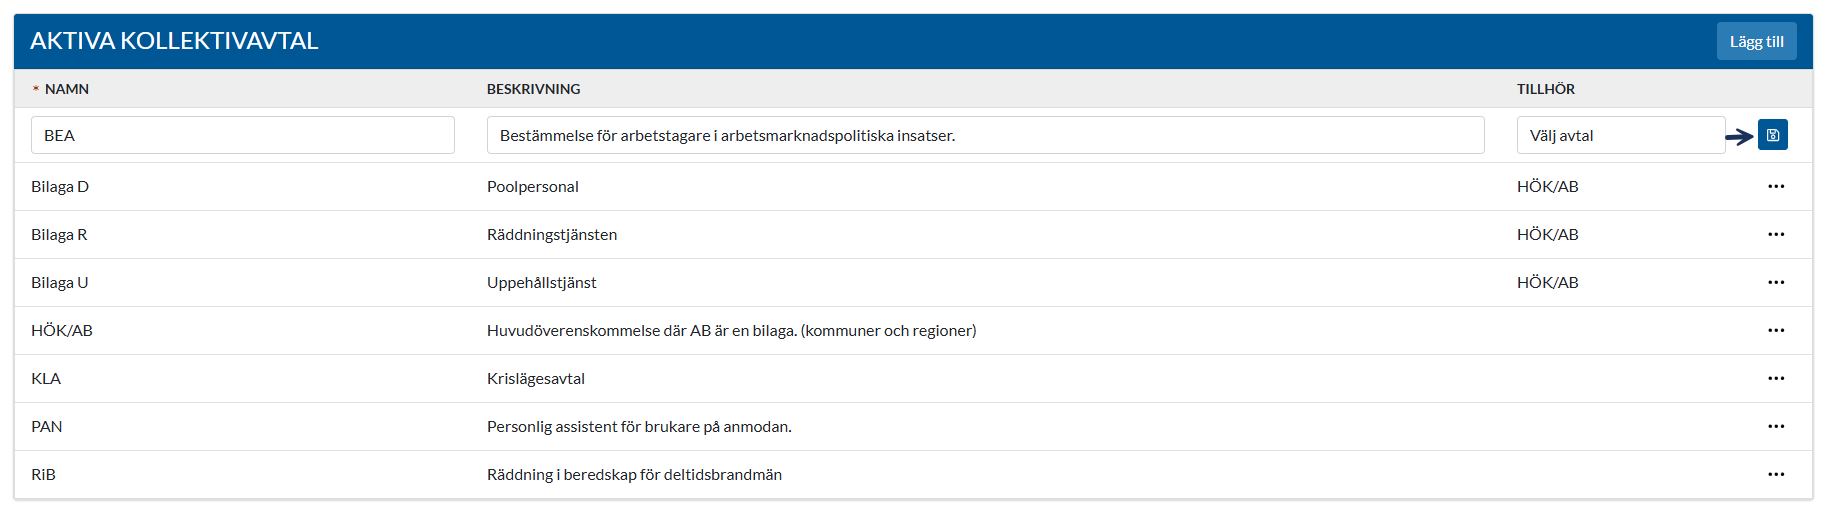Open more options for KLA row

click(1775, 379)
